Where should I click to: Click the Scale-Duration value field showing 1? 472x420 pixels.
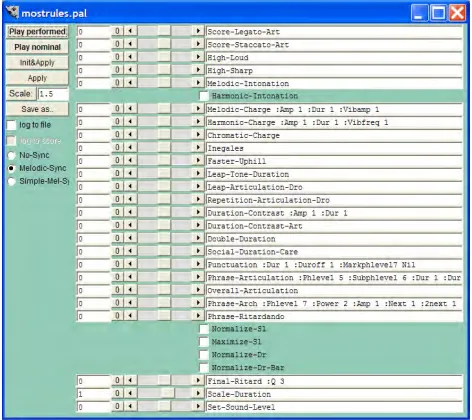click(93, 394)
